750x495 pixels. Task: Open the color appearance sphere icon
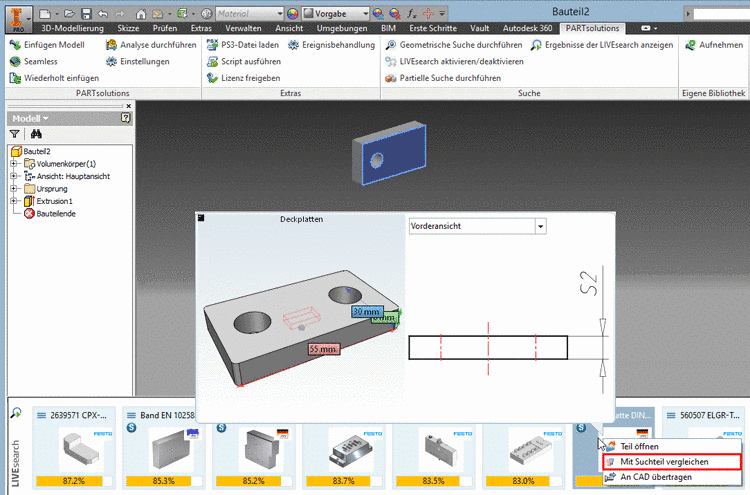[x=292, y=14]
